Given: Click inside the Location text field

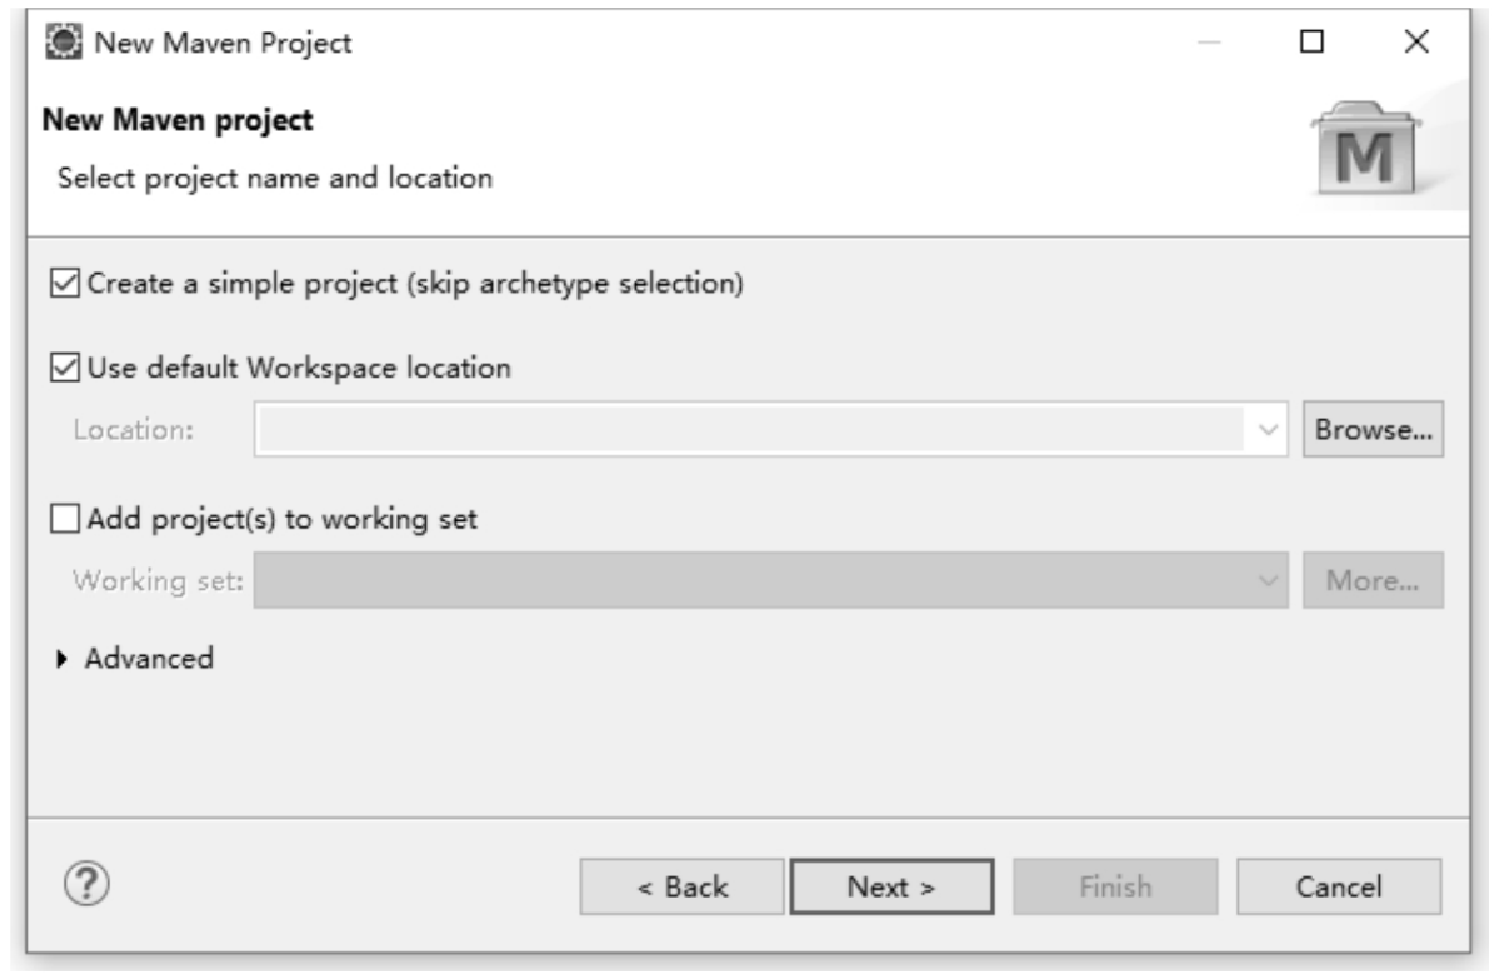Looking at the screenshot, I should (750, 430).
